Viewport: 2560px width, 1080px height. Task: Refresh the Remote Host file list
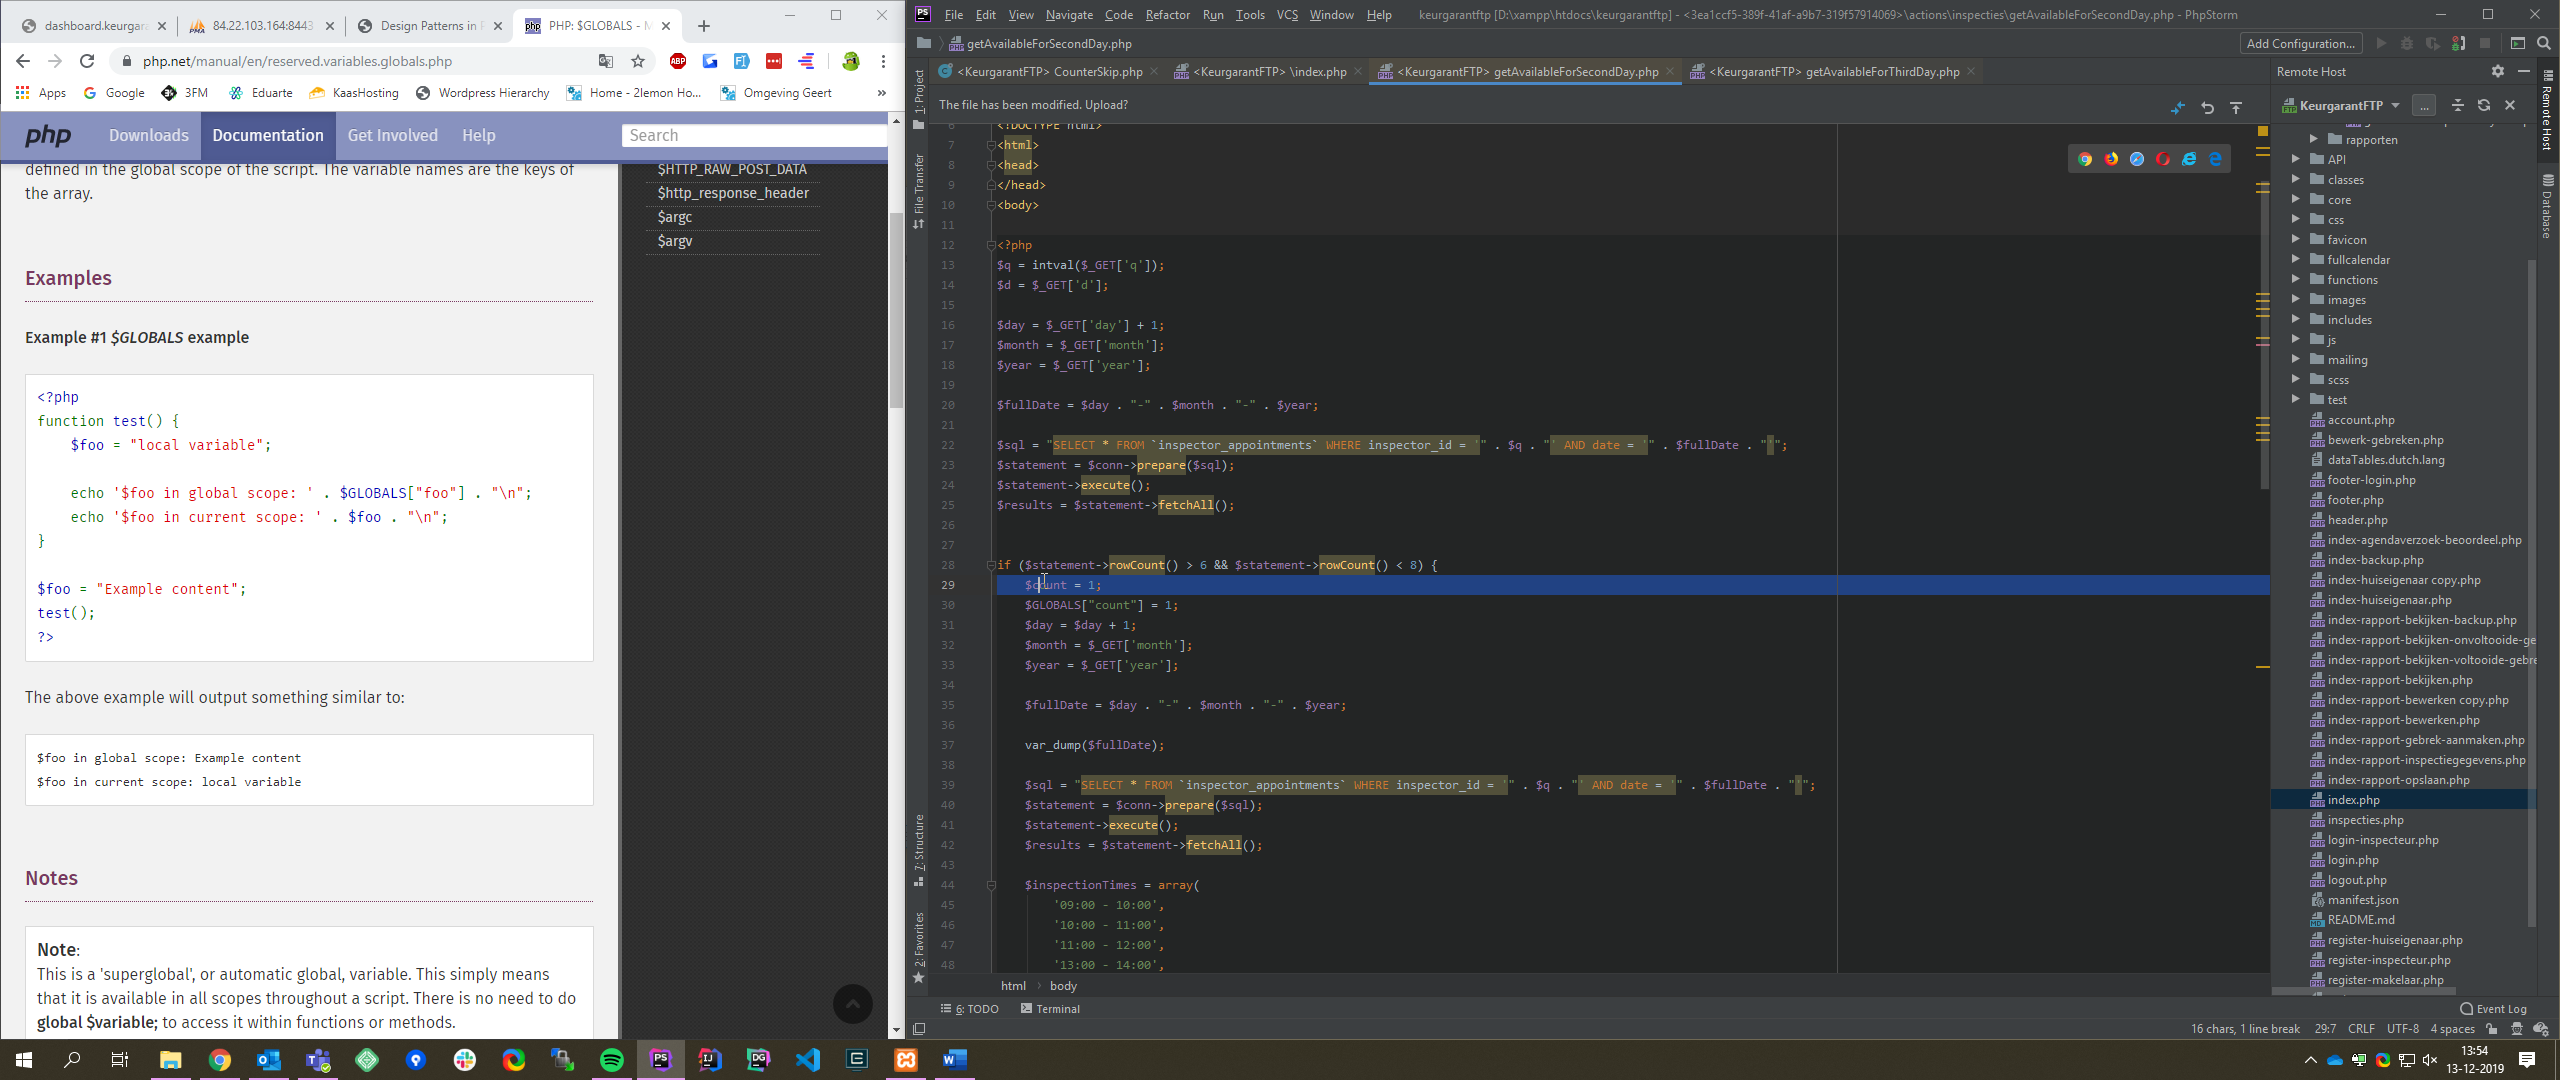click(x=2484, y=105)
